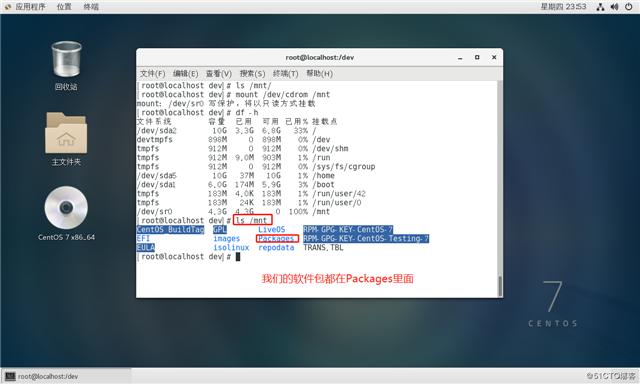Image resolution: width=640 pixels, height=384 pixels.
Task: Click the /sys/fs/cgroup mount point text
Action: 344,166
